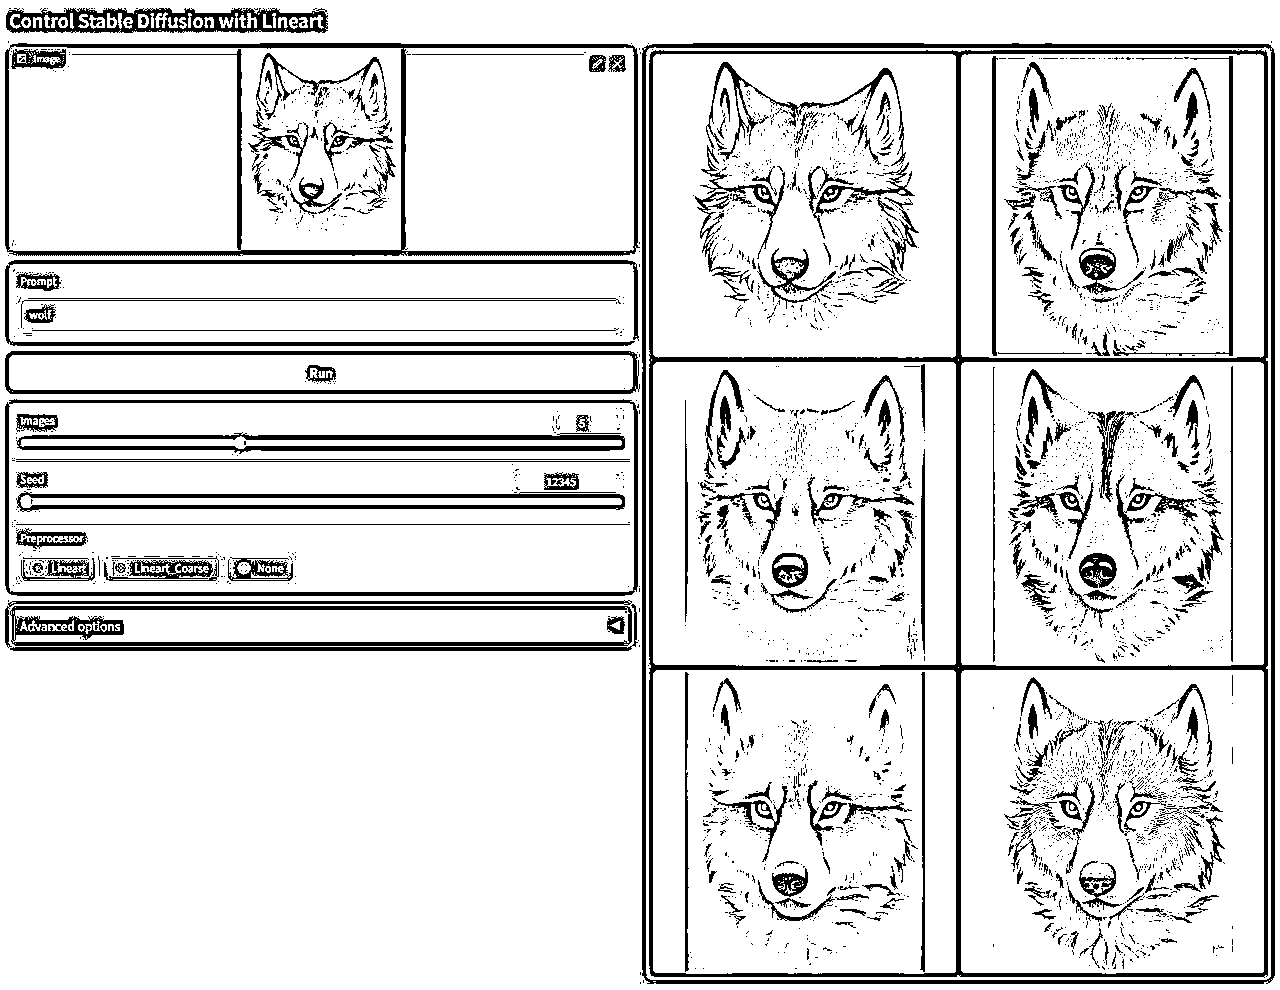Open the top-left gallery wolf image
This screenshot has width=1280, height=990.
point(804,203)
